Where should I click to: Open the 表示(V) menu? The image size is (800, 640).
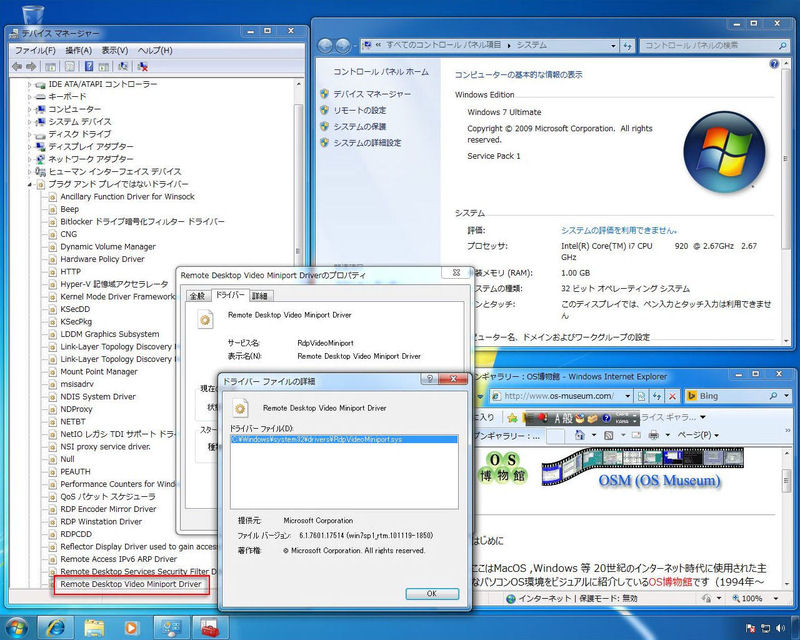pos(115,51)
